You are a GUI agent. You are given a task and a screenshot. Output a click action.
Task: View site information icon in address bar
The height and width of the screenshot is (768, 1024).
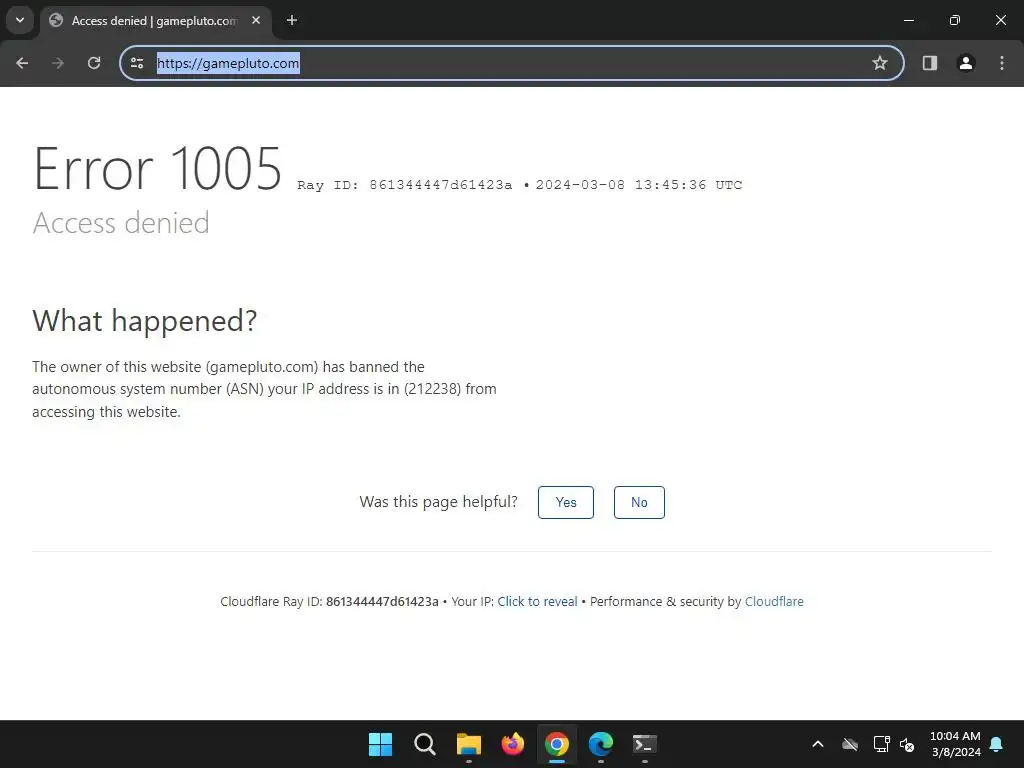pyautogui.click(x=137, y=63)
